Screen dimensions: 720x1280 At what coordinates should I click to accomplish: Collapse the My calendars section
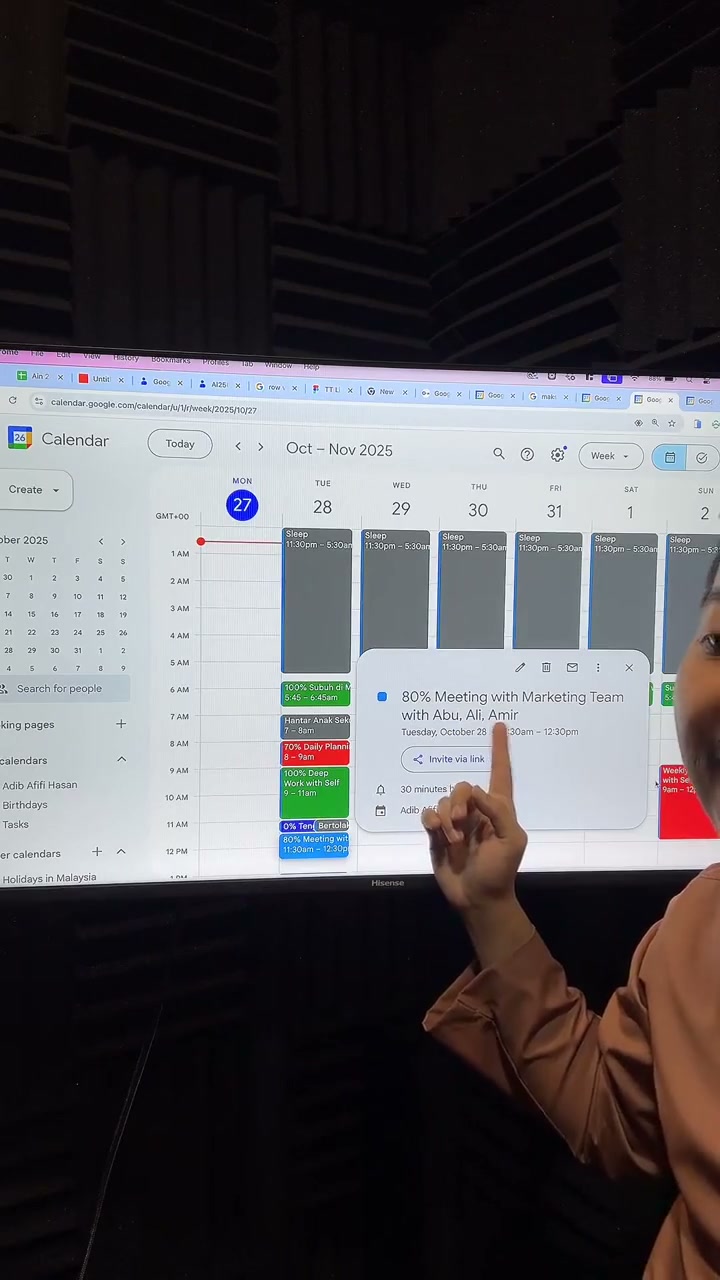121,760
